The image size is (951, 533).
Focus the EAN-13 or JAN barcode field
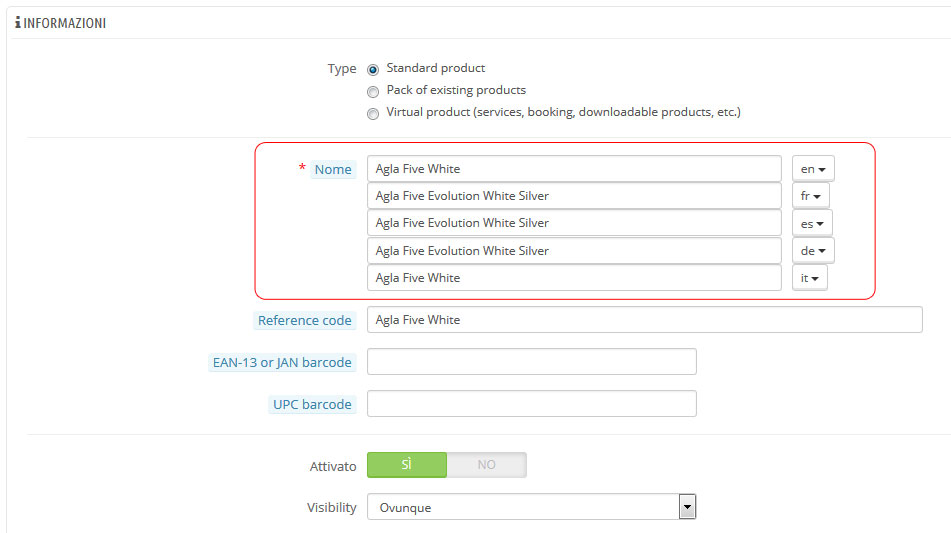(x=531, y=362)
